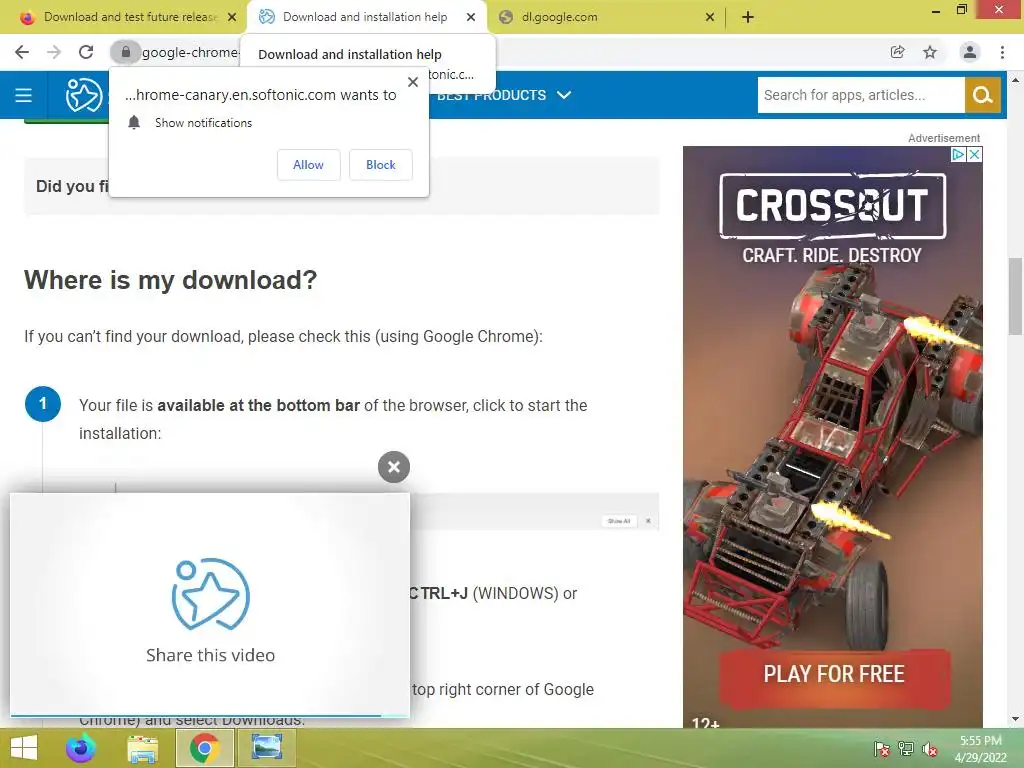Open File Explorer from the taskbar
This screenshot has width=1024, height=768.
(x=142, y=748)
